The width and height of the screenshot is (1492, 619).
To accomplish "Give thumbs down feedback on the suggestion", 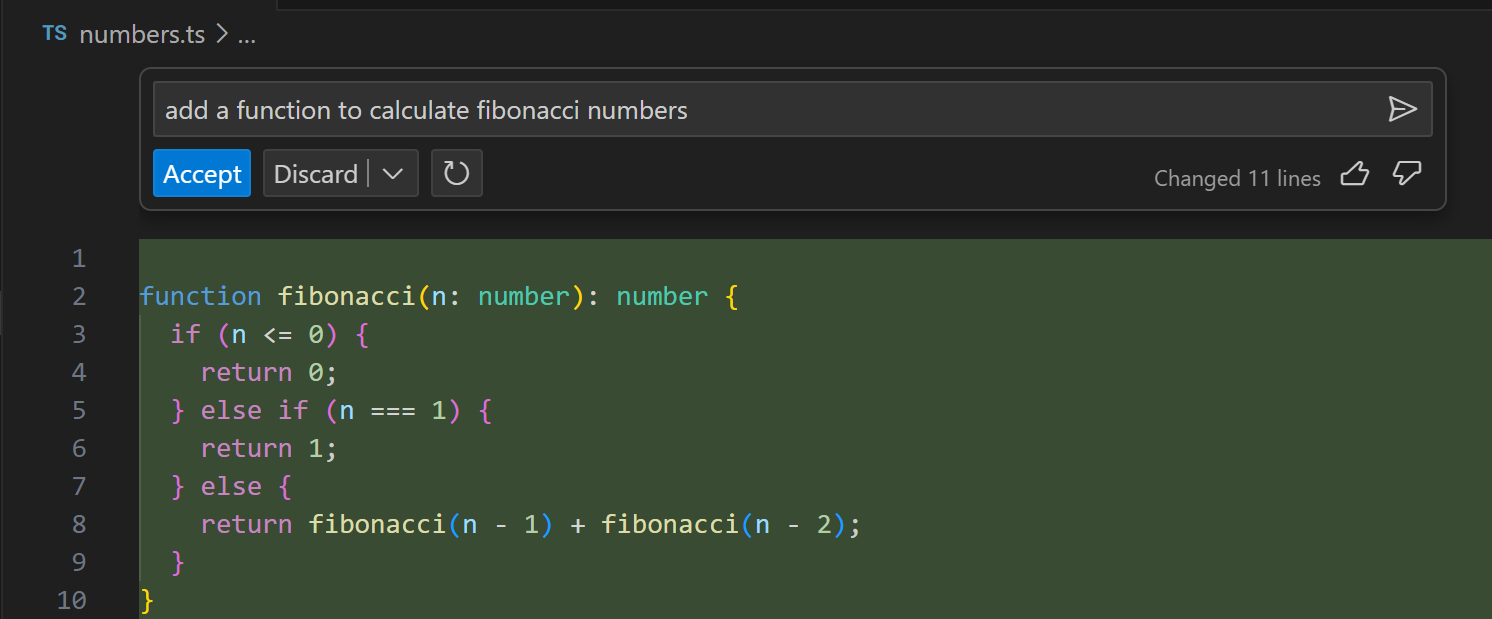I will (1406, 174).
